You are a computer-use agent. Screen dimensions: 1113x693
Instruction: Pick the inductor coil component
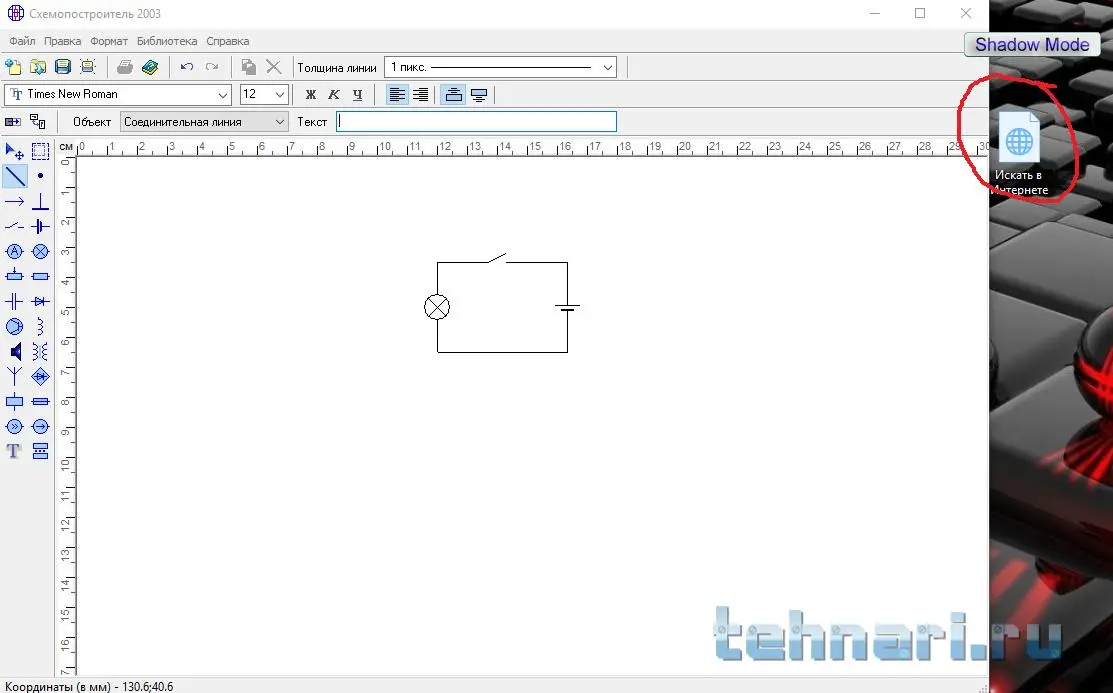click(x=40, y=327)
